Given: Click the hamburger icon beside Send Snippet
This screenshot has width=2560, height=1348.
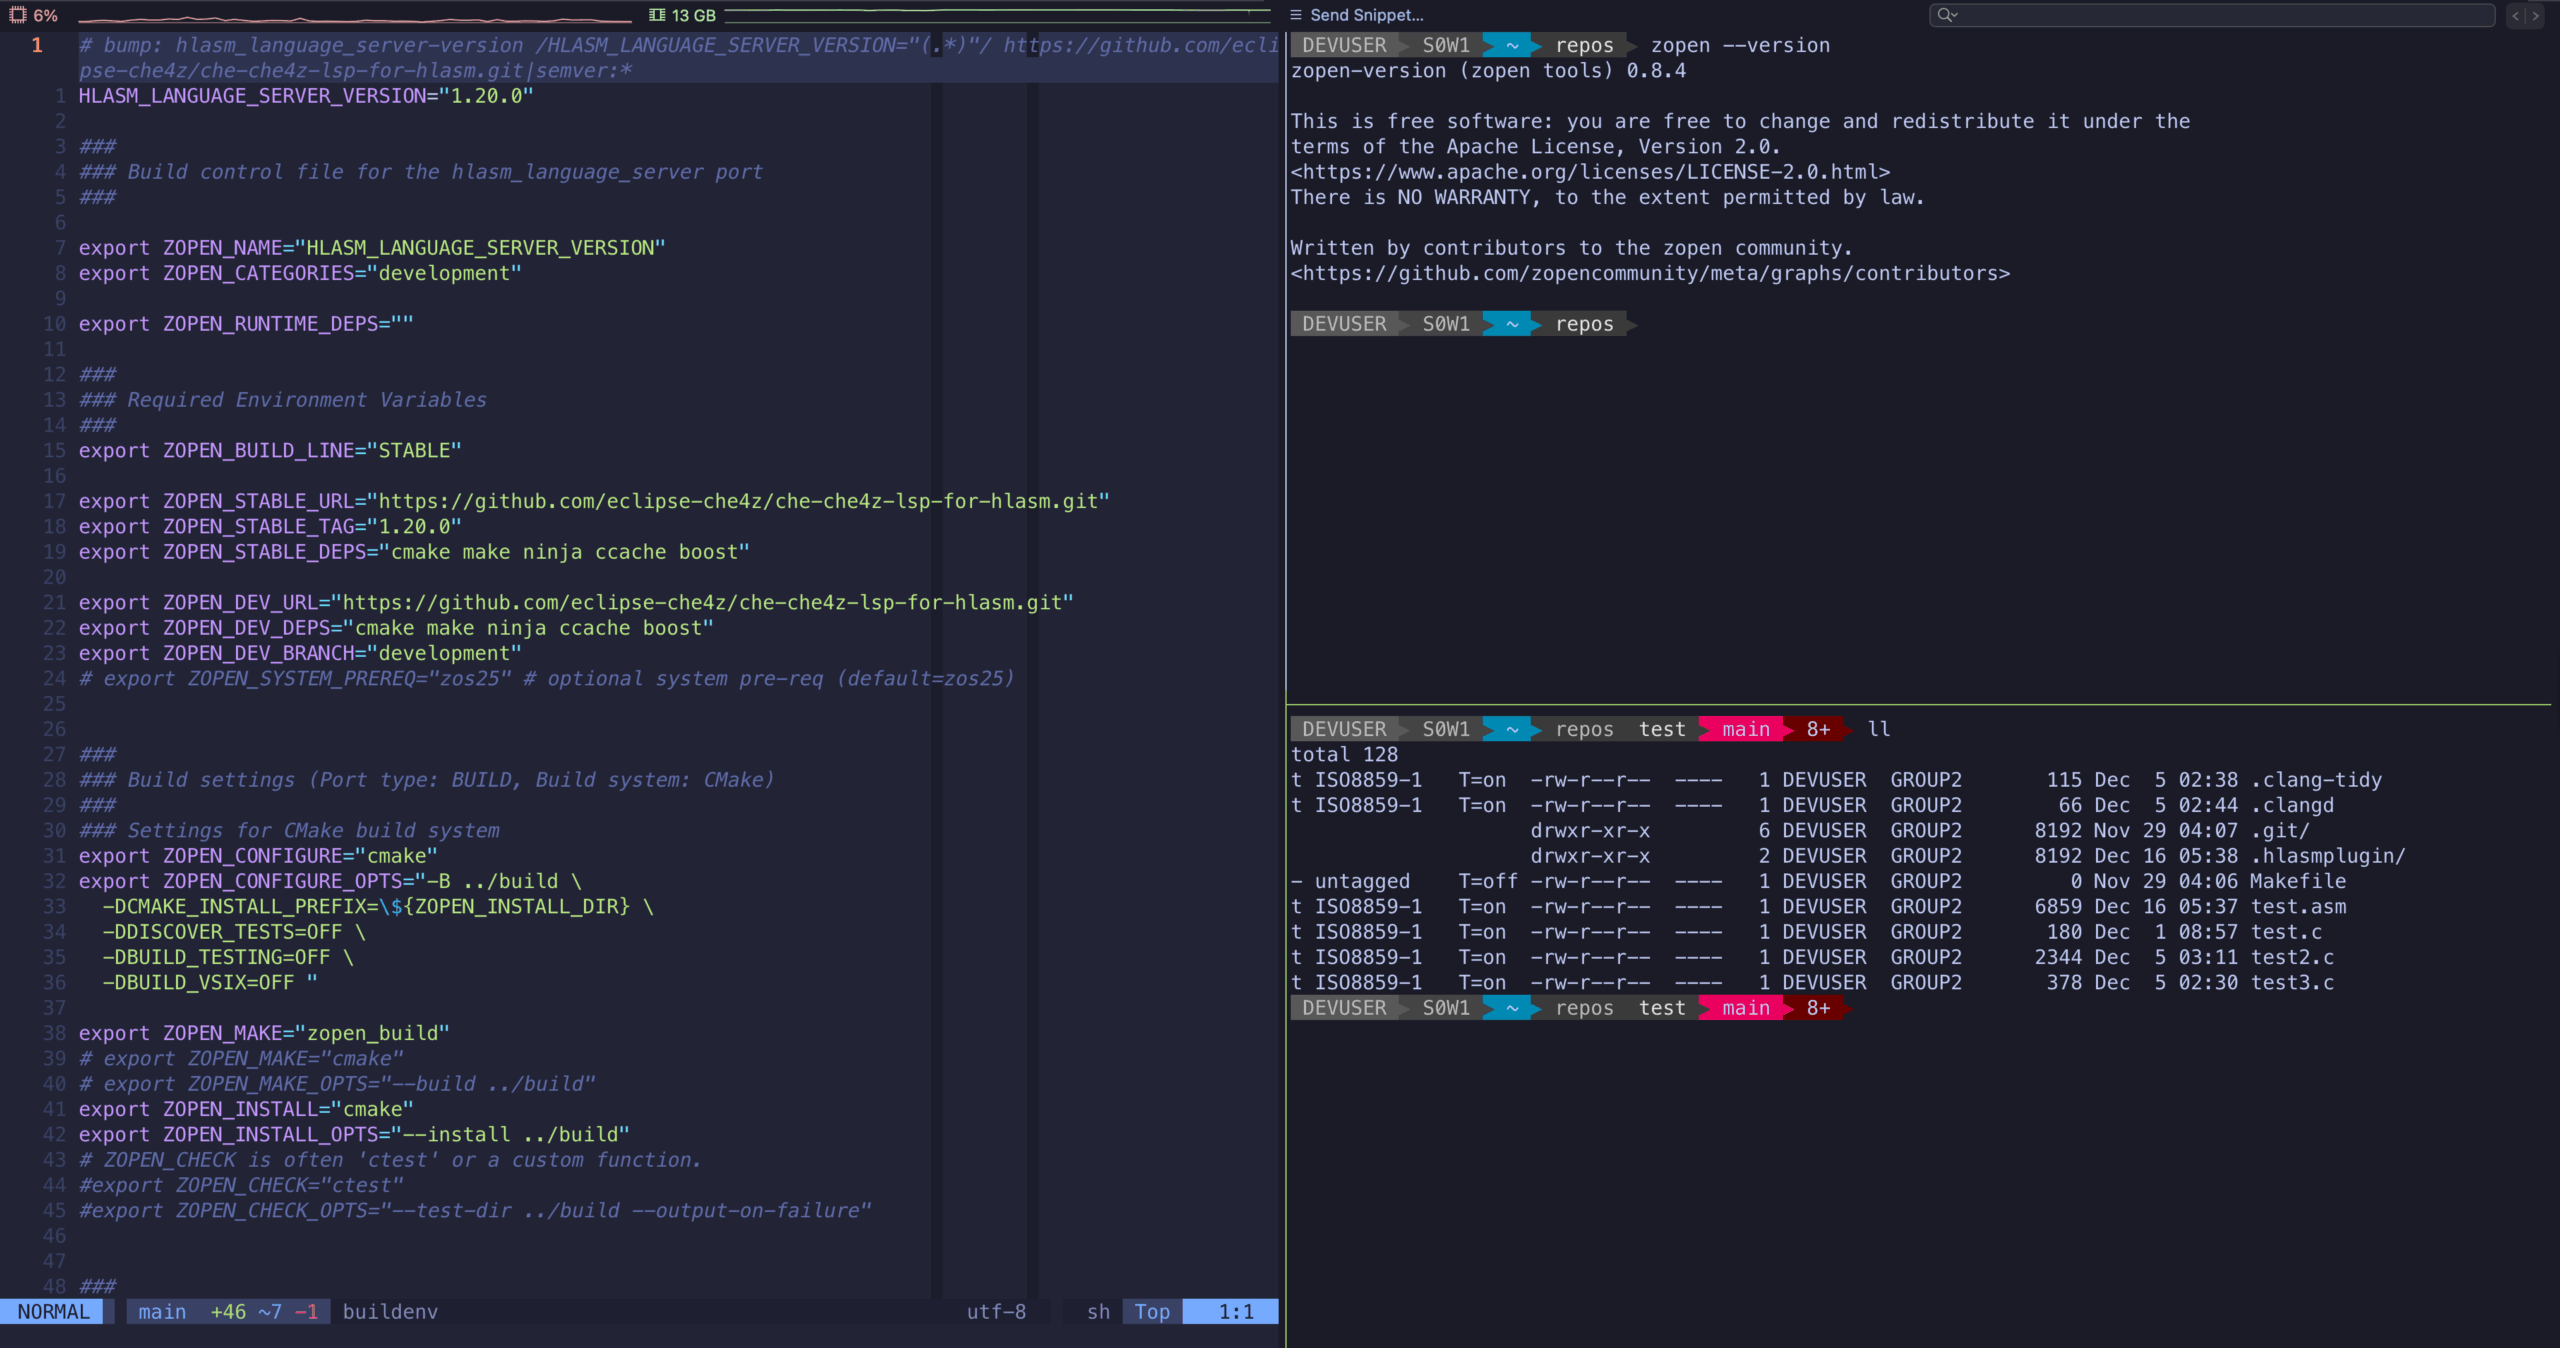Looking at the screenshot, I should click(x=1296, y=15).
